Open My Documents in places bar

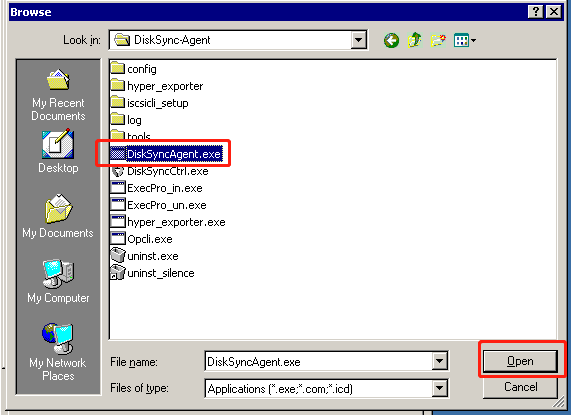coord(58,216)
